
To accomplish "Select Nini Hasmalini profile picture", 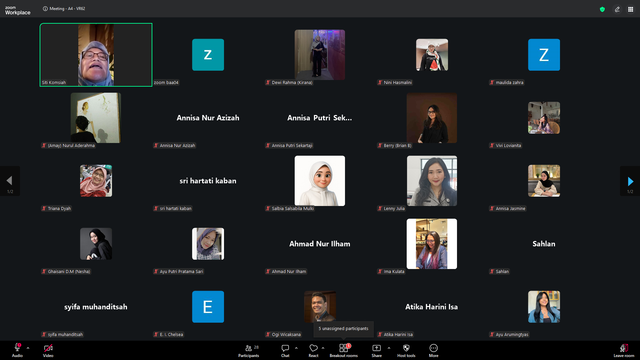I will click(x=432, y=55).
